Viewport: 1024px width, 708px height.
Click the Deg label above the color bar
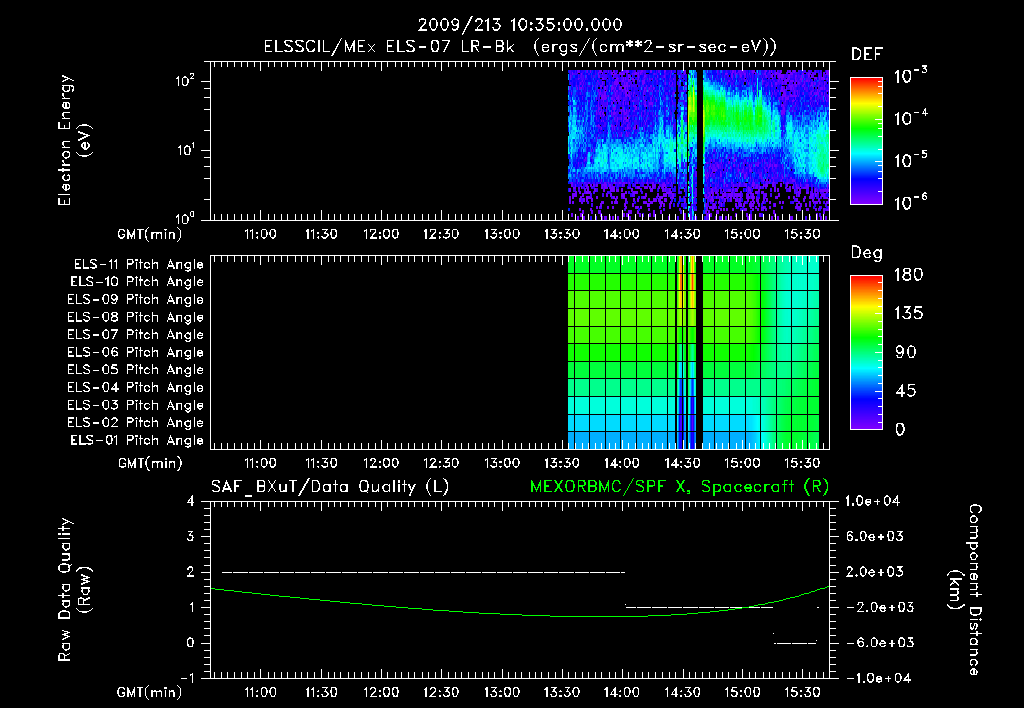coord(867,253)
